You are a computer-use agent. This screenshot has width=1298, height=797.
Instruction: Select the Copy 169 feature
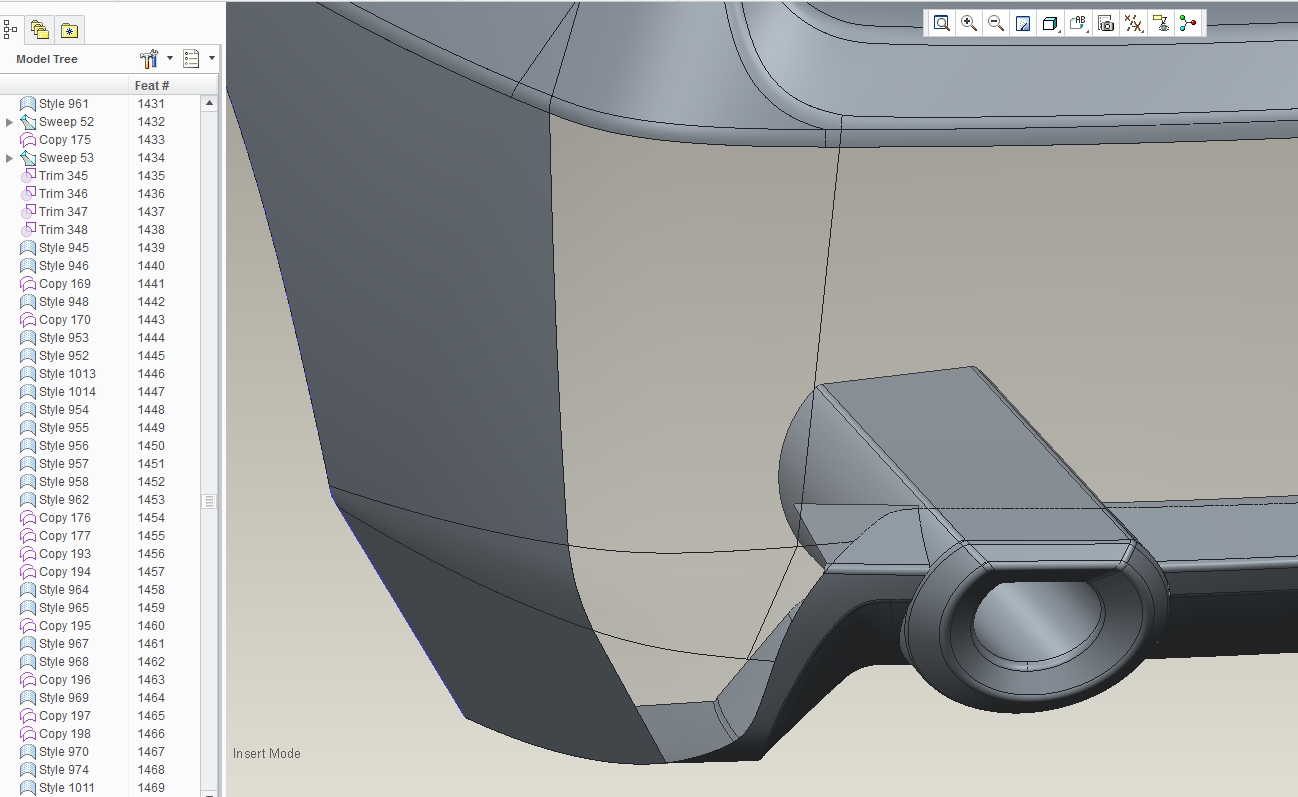(65, 284)
